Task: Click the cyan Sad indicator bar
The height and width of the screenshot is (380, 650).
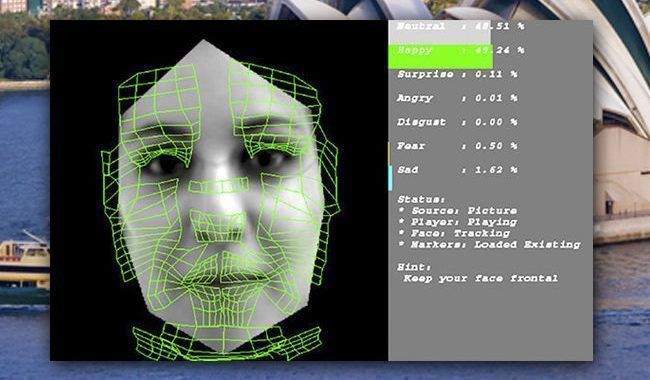Action: [390, 178]
